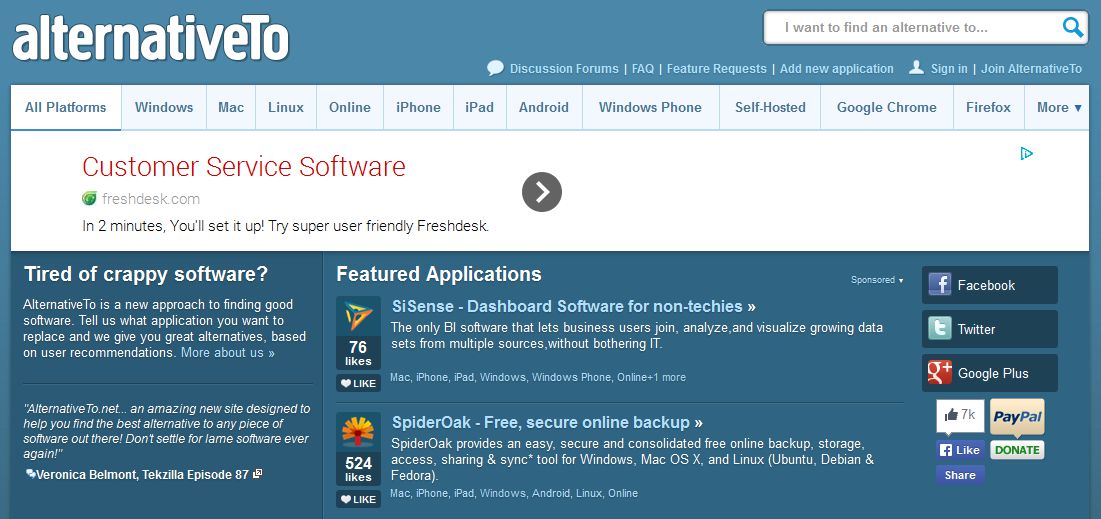Click SiSense's 76 likes counter
Viewport: 1101px width, 519px height.
click(358, 353)
